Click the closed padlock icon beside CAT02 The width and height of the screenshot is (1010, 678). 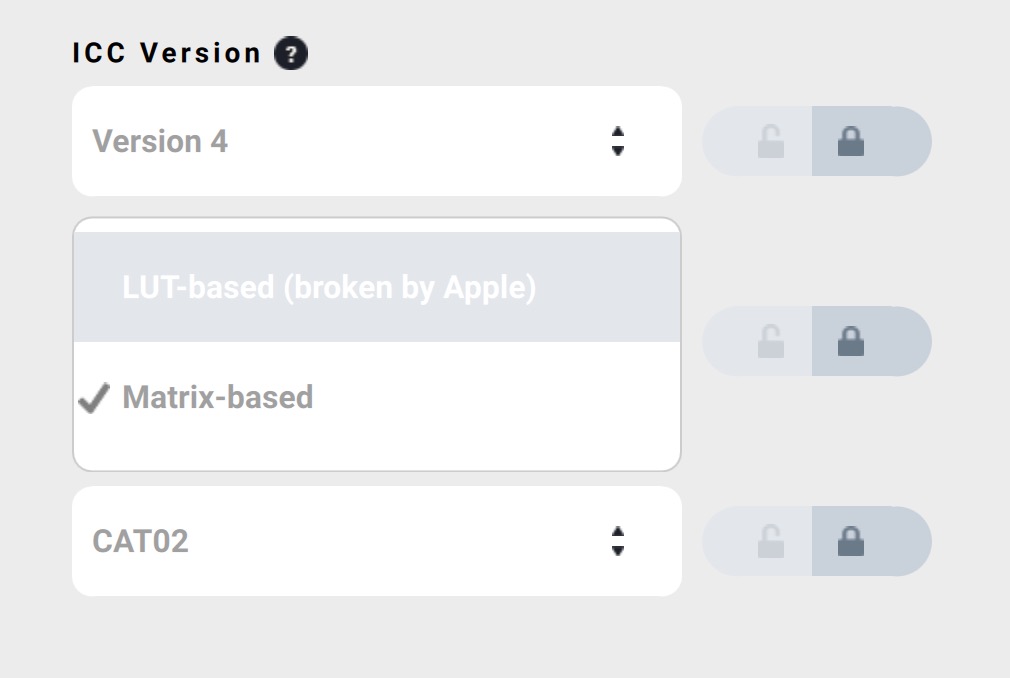click(851, 542)
